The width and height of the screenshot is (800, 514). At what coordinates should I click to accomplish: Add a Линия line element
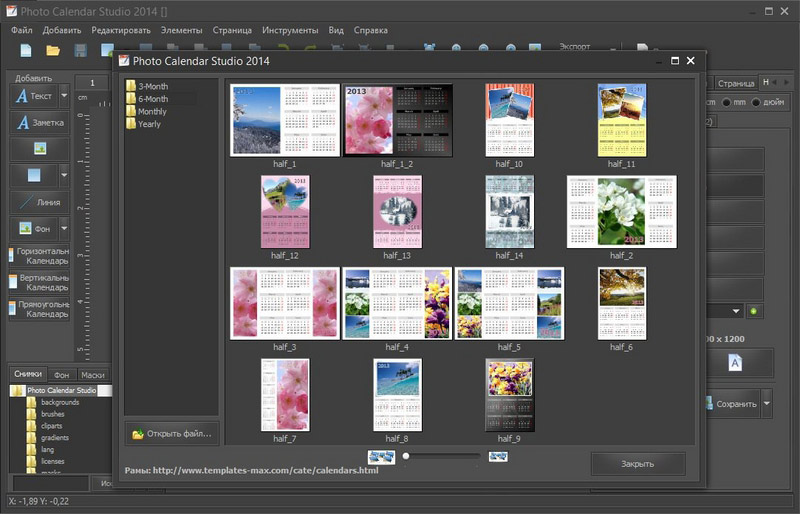39,202
